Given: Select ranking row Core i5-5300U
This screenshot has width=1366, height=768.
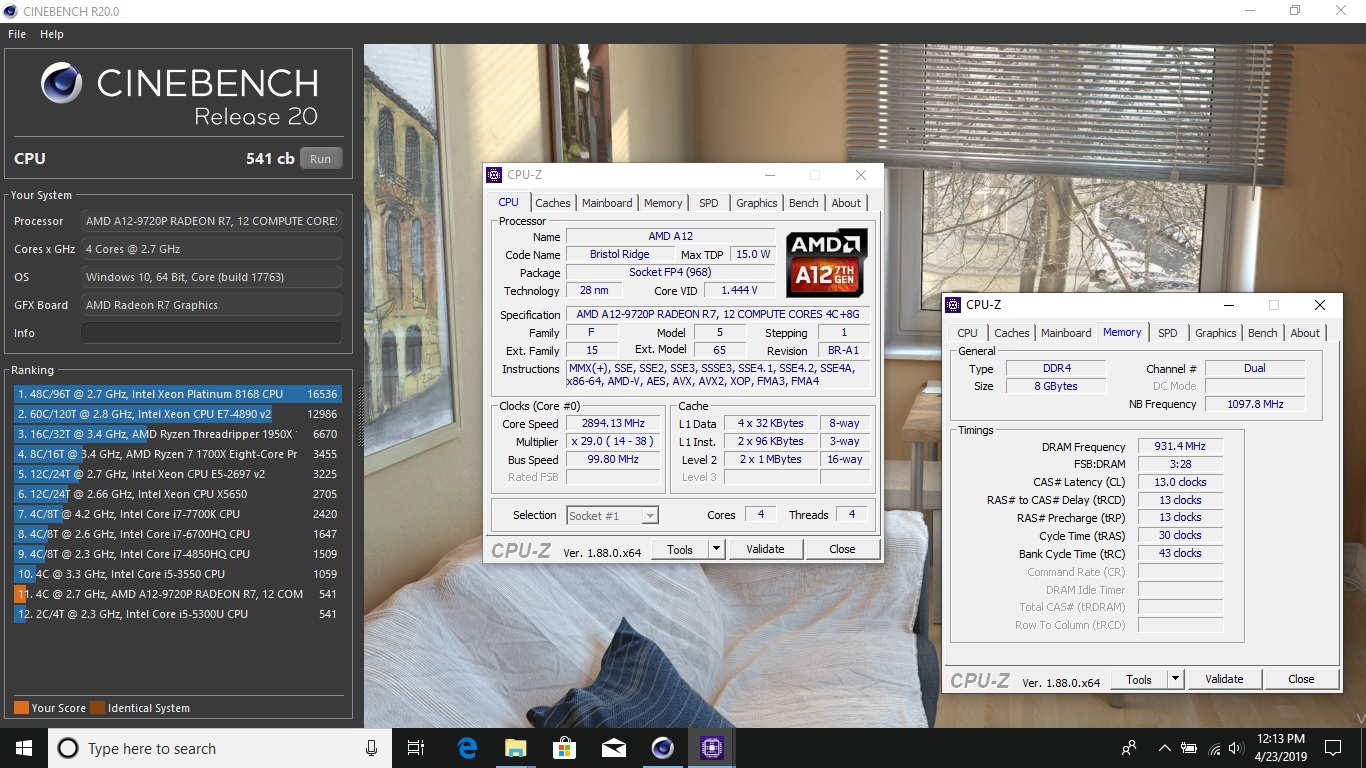Looking at the screenshot, I should click(x=178, y=614).
